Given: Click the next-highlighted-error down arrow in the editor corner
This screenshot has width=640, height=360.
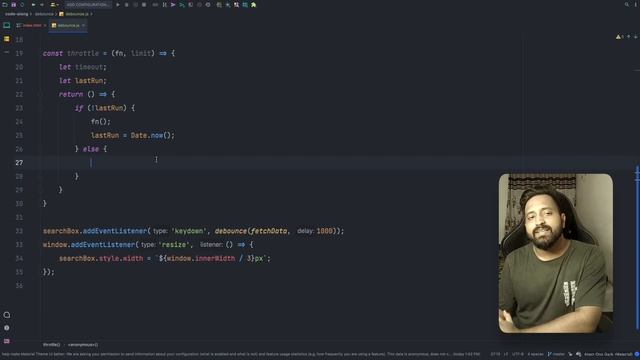Looking at the screenshot, I should pos(636,37).
